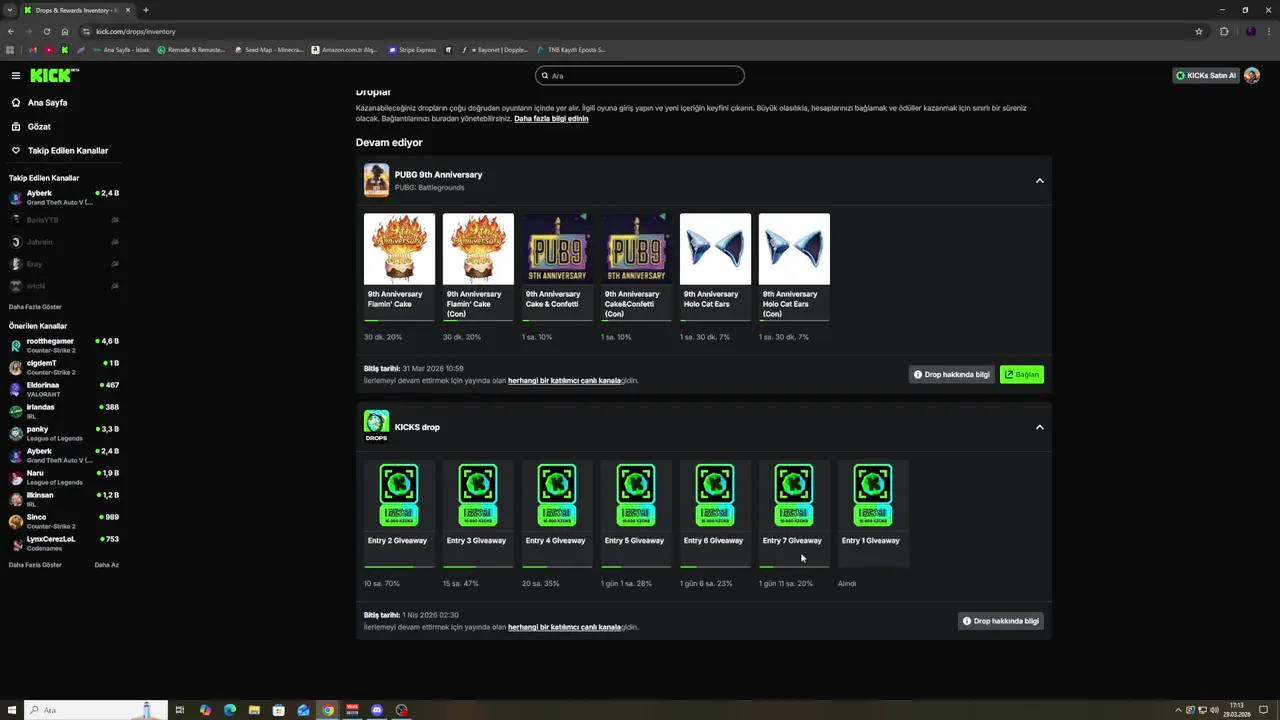The height and width of the screenshot is (720, 1280).
Task: Click the browser home icon
Action: pyautogui.click(x=65, y=31)
